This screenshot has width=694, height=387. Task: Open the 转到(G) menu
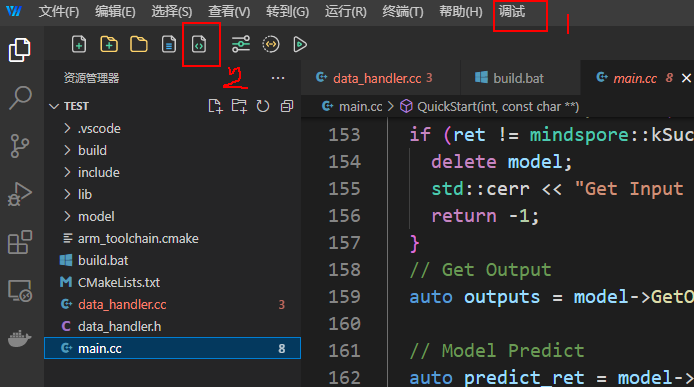pyautogui.click(x=287, y=12)
